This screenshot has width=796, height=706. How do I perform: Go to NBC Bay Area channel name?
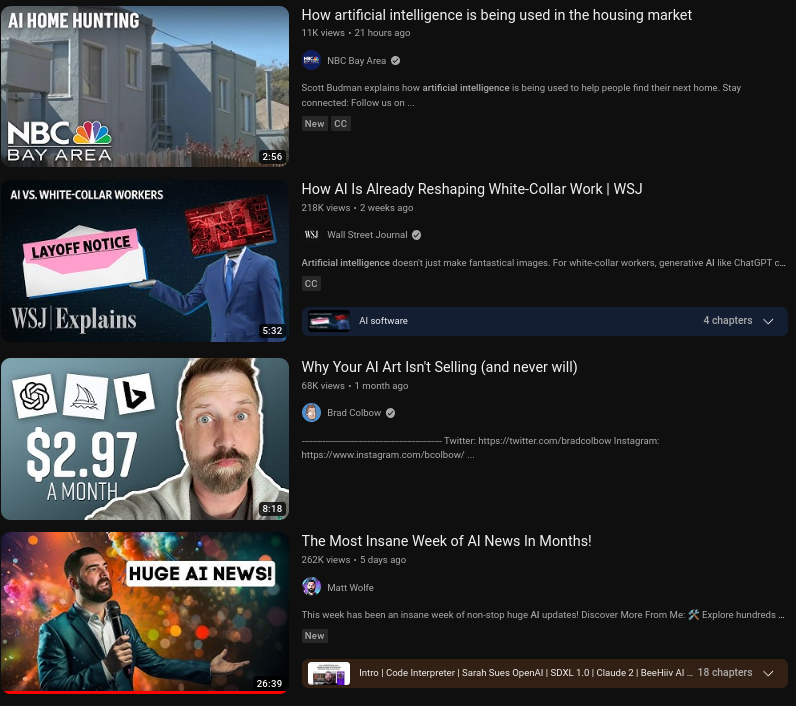(356, 60)
